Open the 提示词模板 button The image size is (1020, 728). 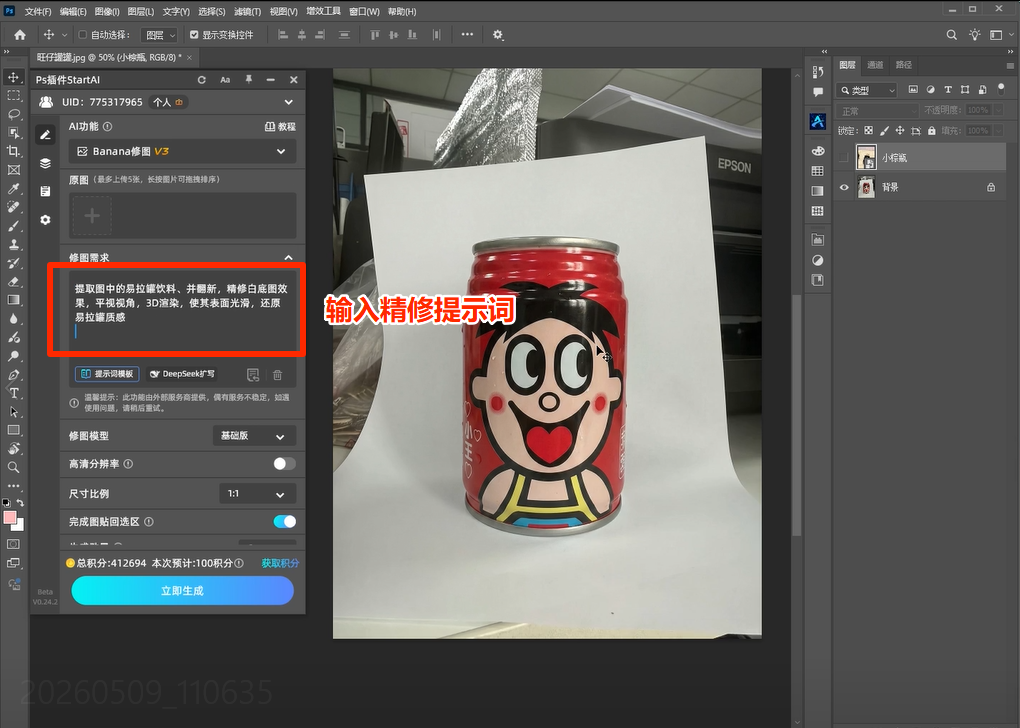tap(107, 374)
